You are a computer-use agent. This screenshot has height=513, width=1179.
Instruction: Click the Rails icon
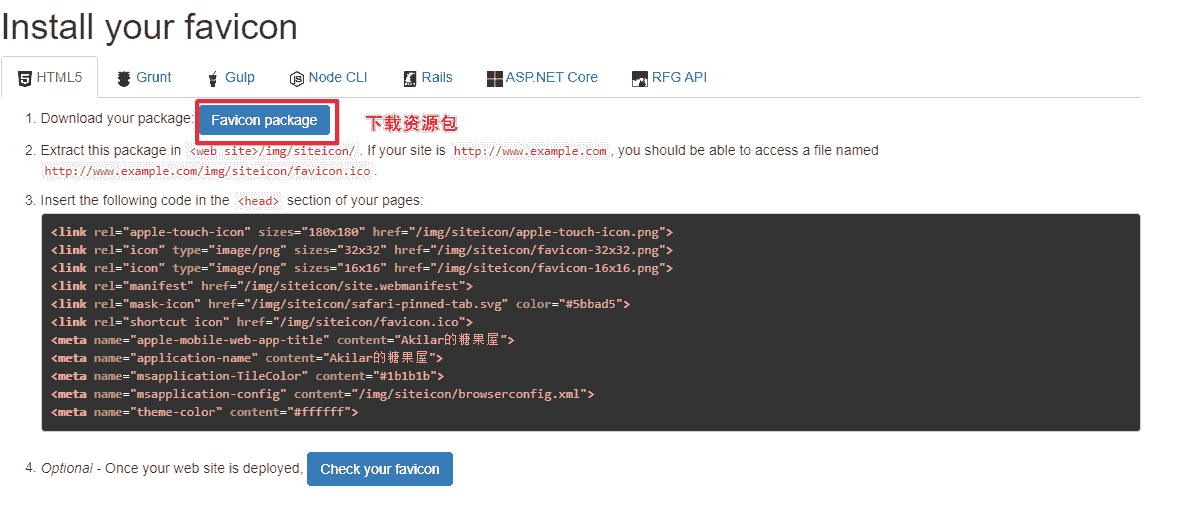pos(410,78)
